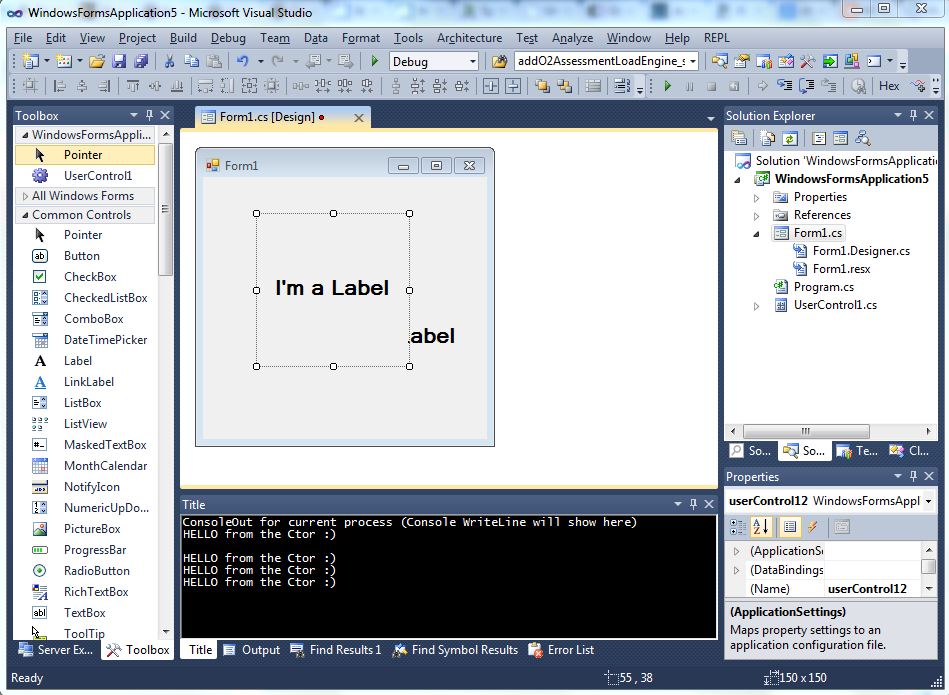Align Lefts of selected controls
Viewport: 949px width, 695px height.
tap(59, 86)
